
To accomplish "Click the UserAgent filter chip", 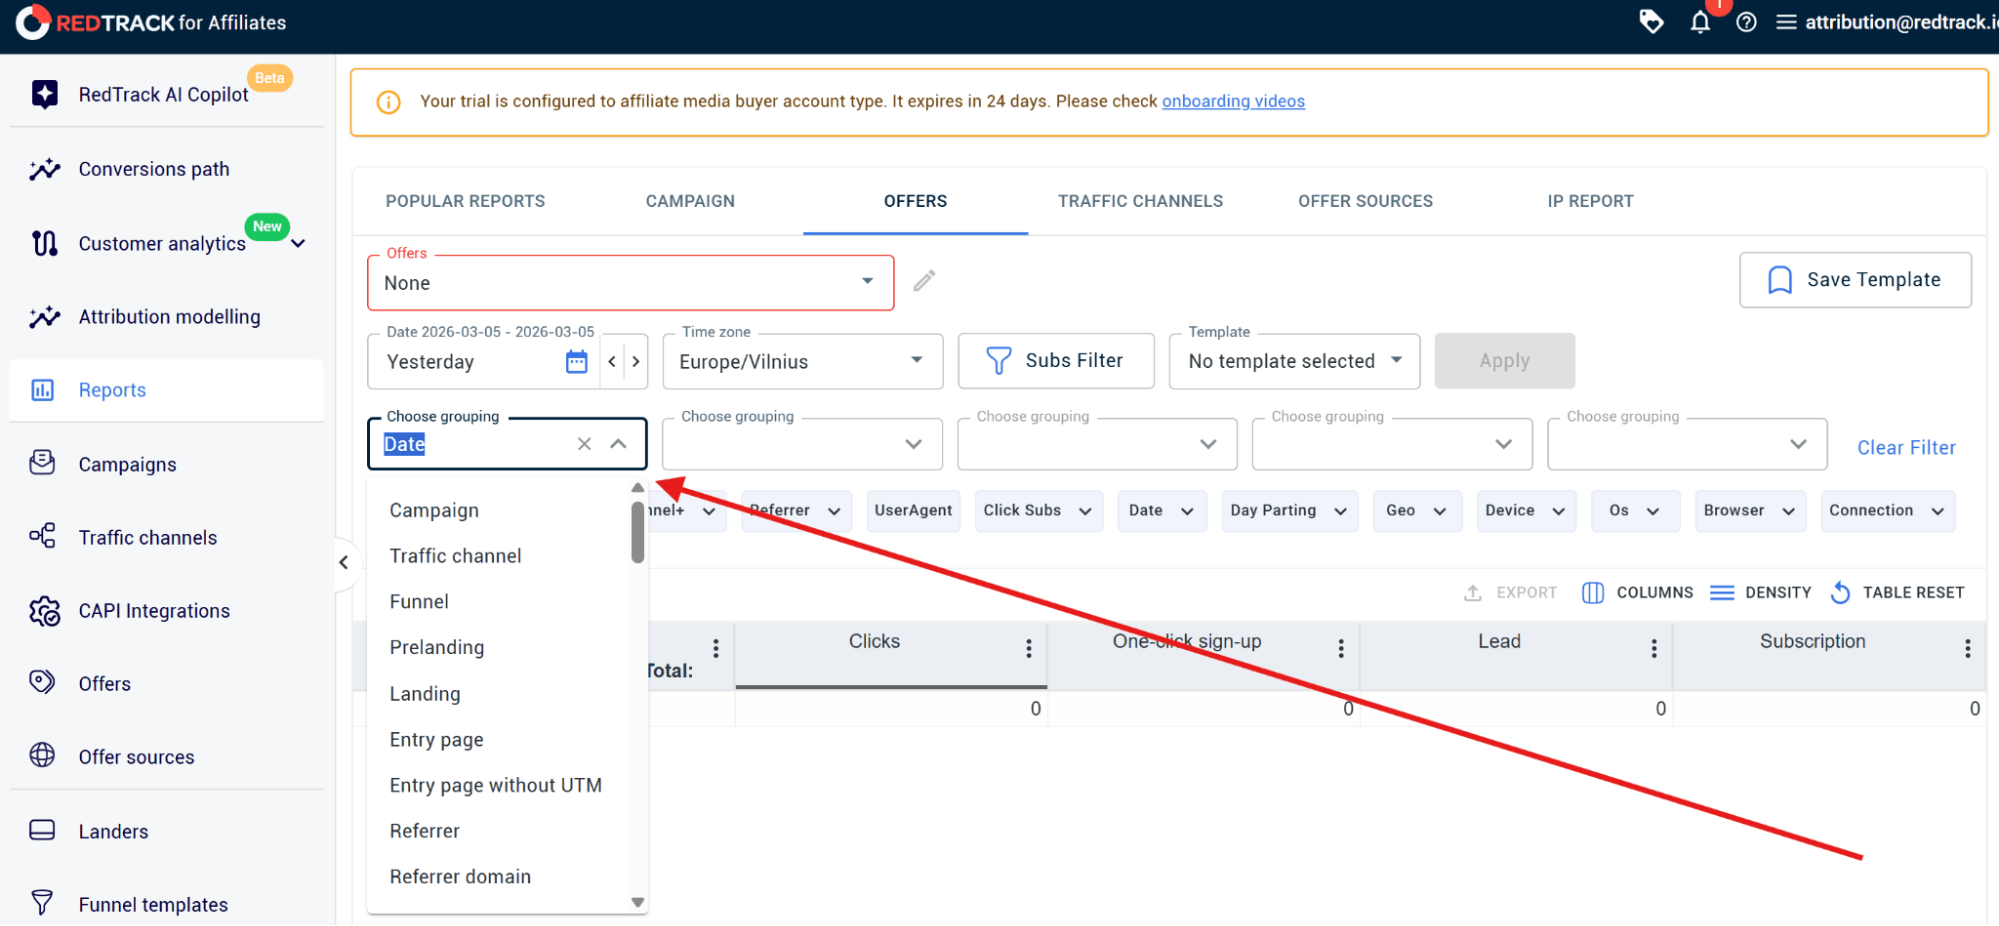I will pos(913,511).
